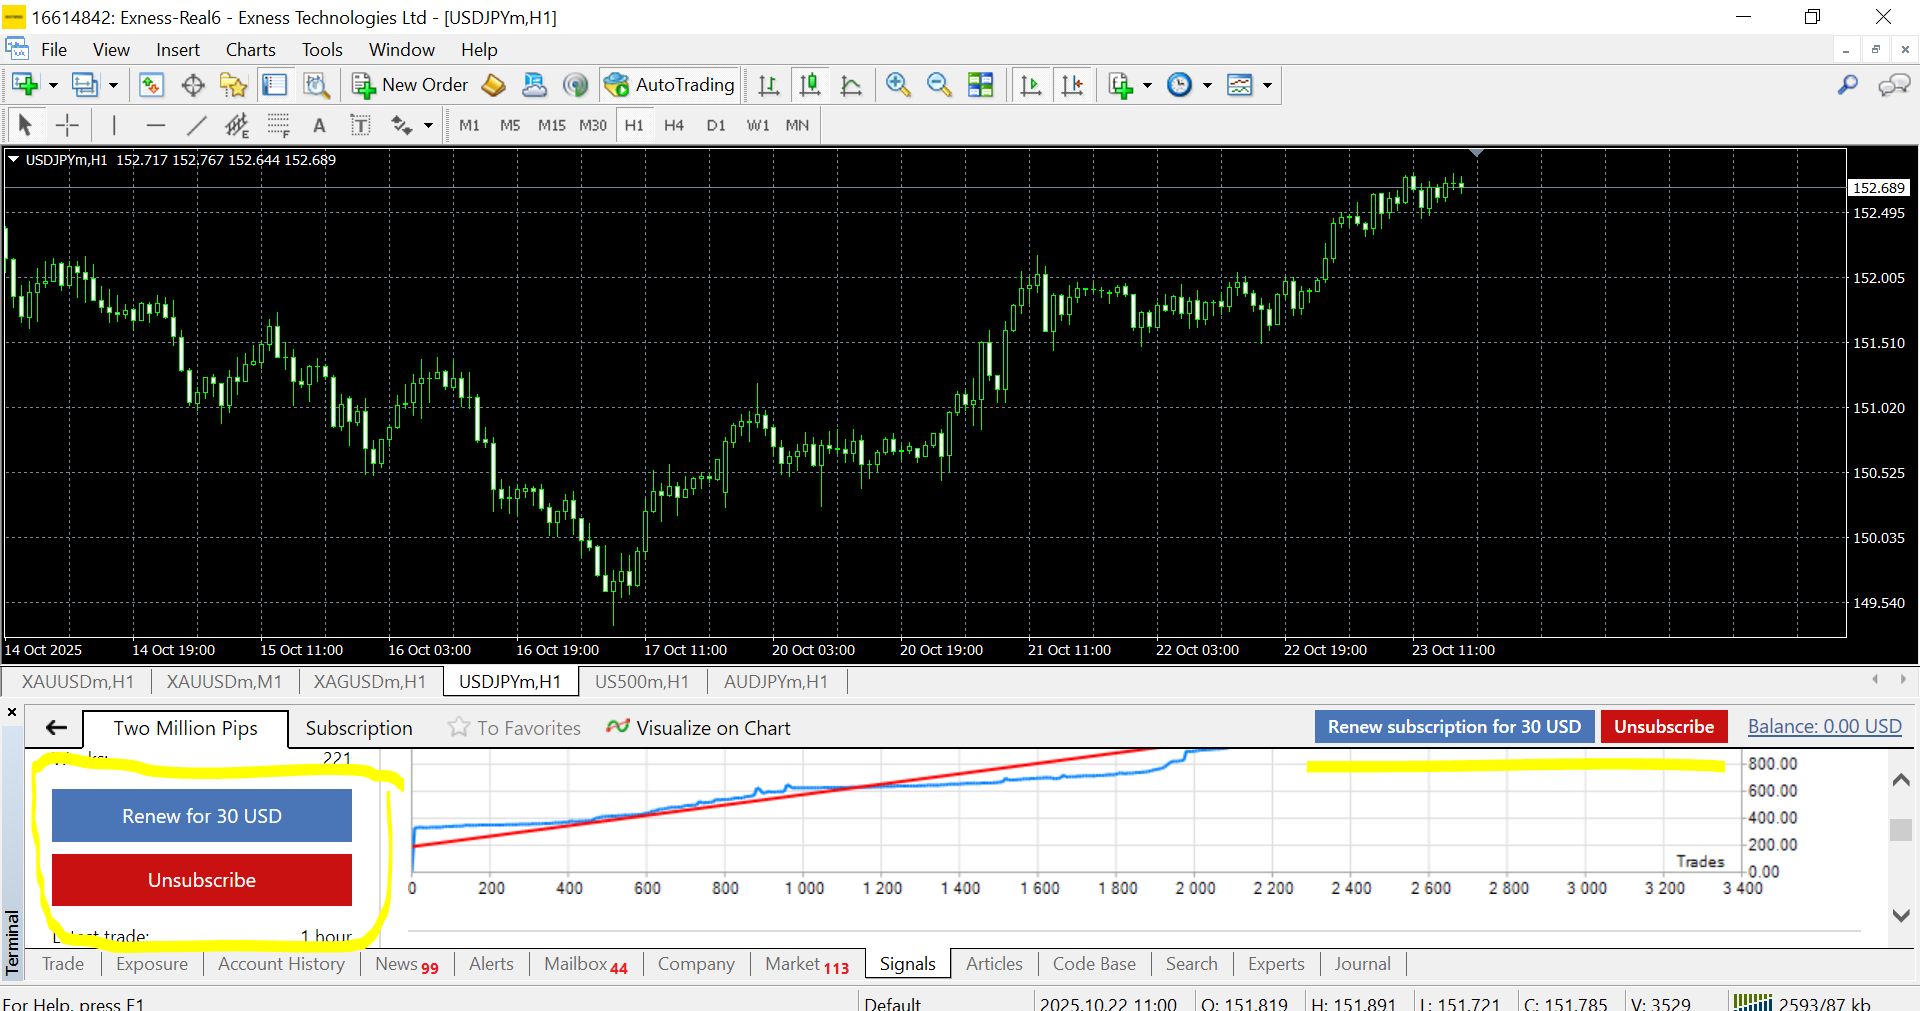Click the New Order toolbar button
Screen dimensions: 1920x1011
tap(410, 85)
